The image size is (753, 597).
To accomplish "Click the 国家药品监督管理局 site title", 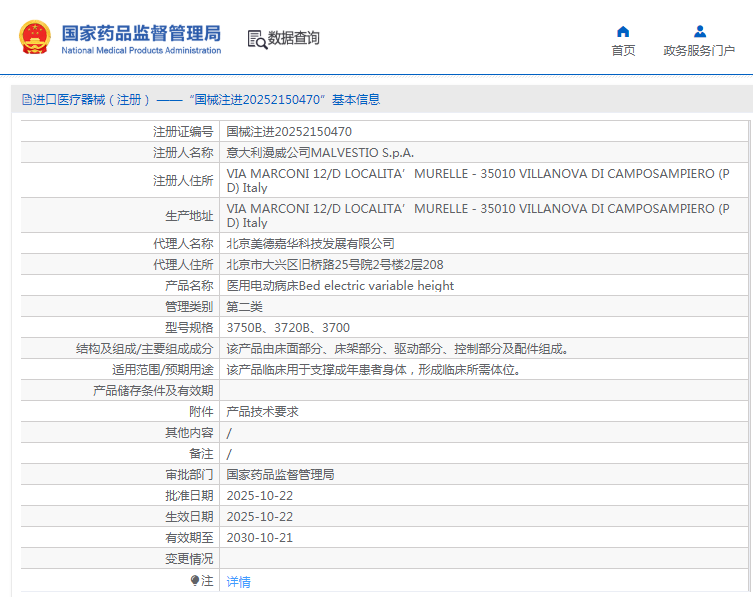I will point(141,33).
